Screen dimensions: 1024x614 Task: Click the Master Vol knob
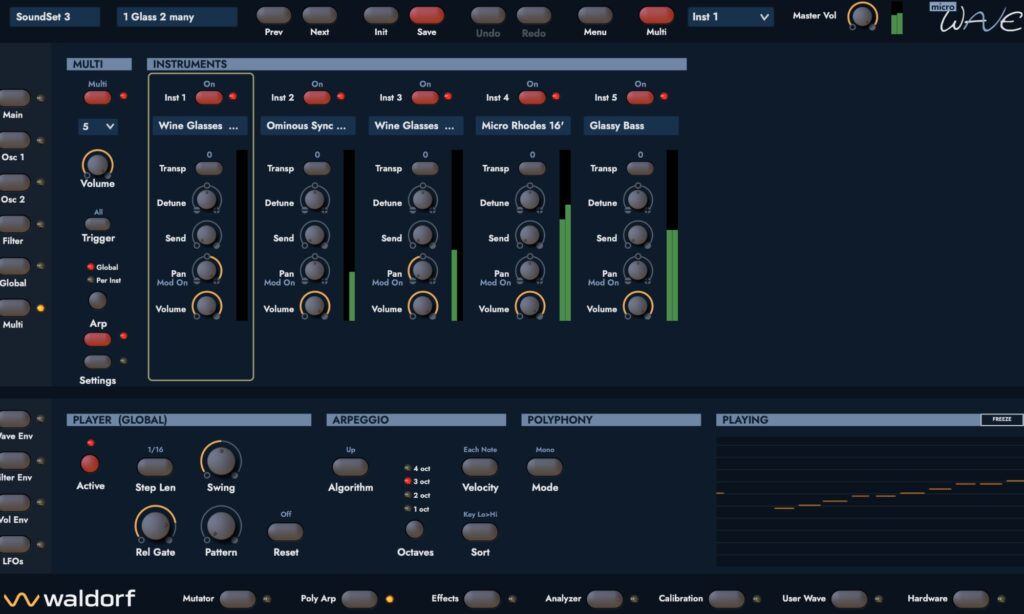[862, 16]
